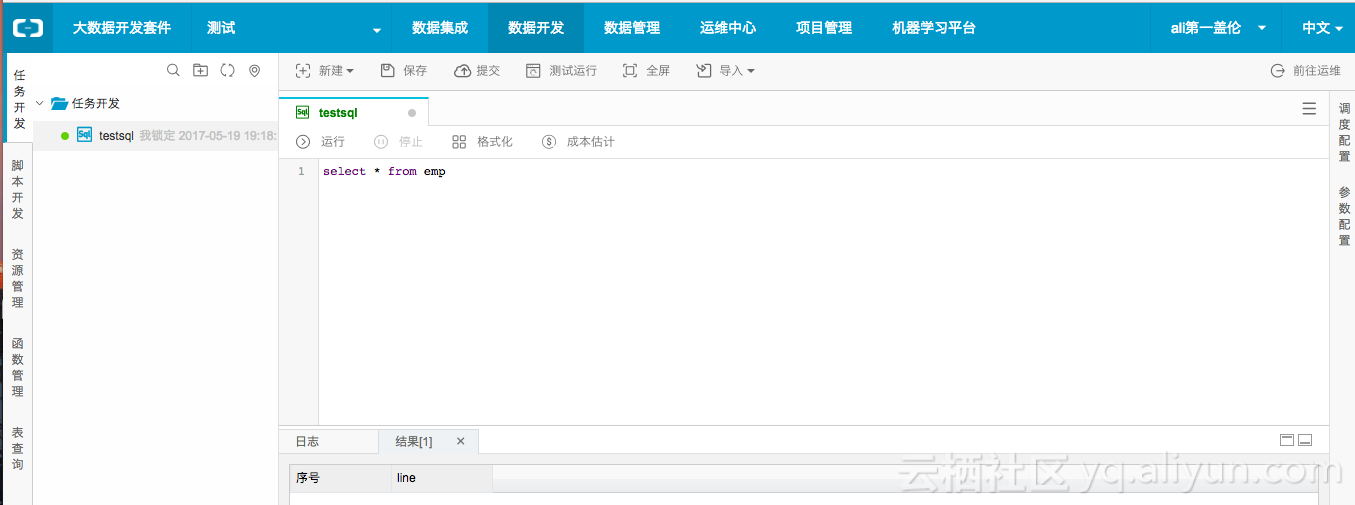Select the testsql editor tab

353,112
